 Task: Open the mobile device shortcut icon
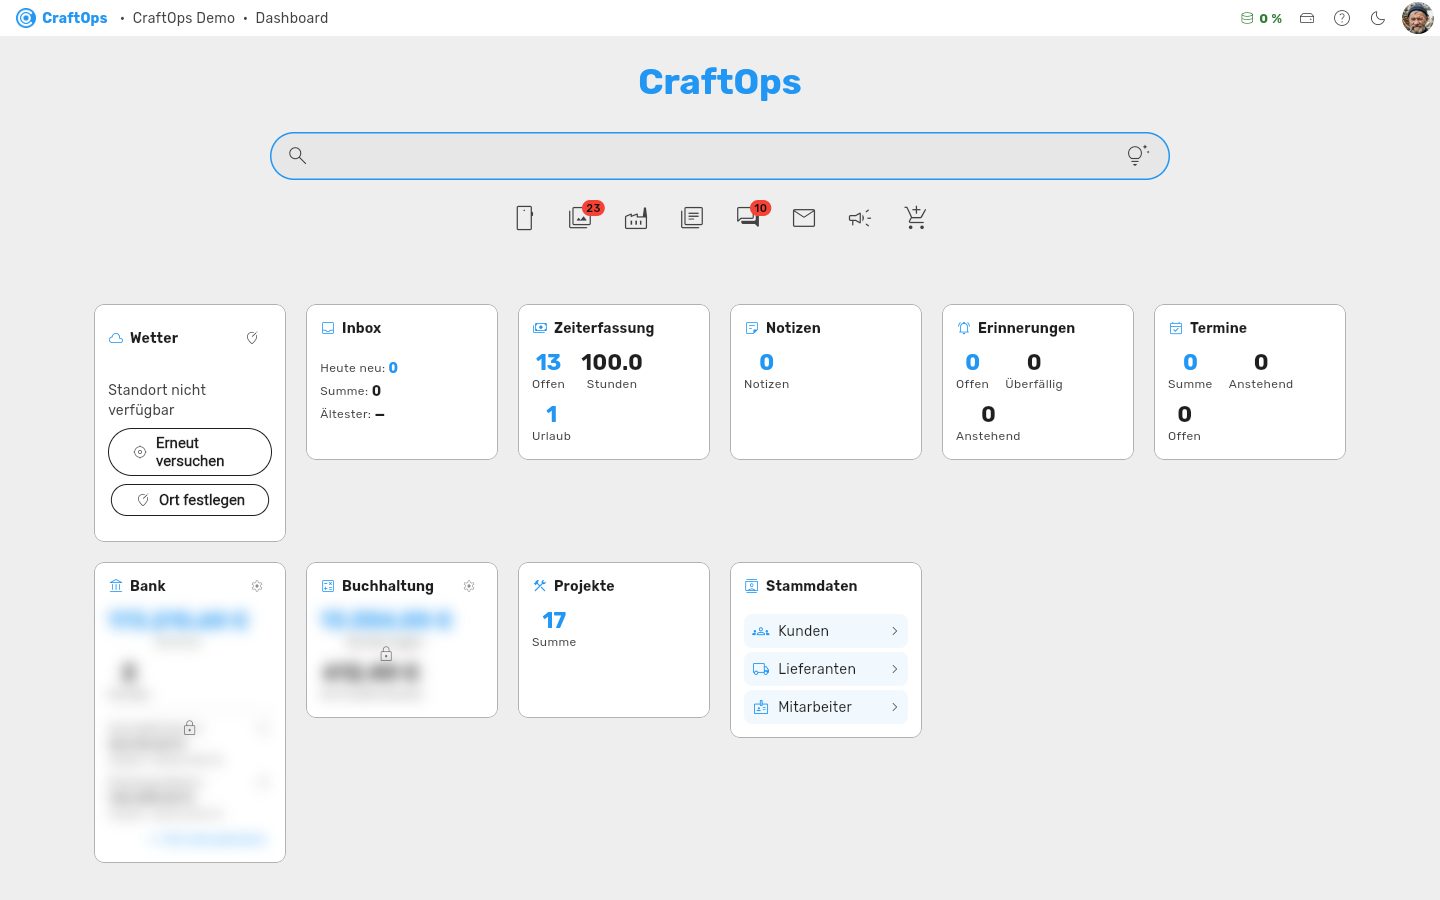tap(524, 218)
